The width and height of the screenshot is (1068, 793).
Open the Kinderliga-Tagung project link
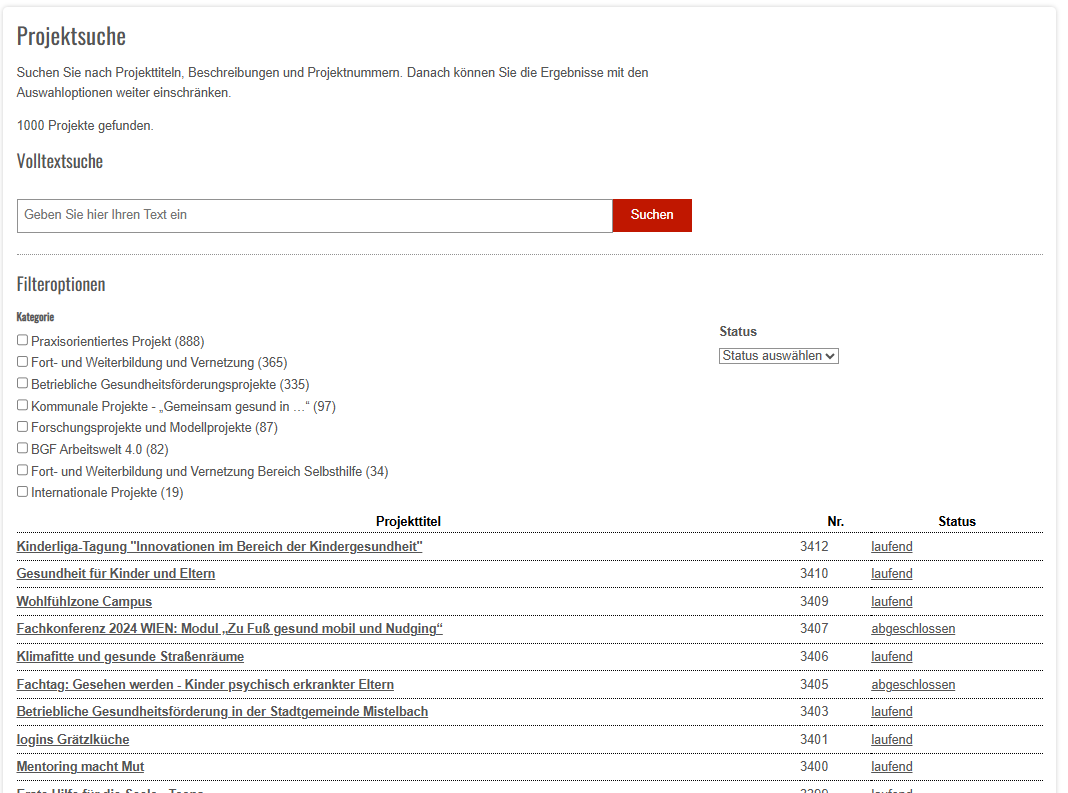click(x=219, y=547)
